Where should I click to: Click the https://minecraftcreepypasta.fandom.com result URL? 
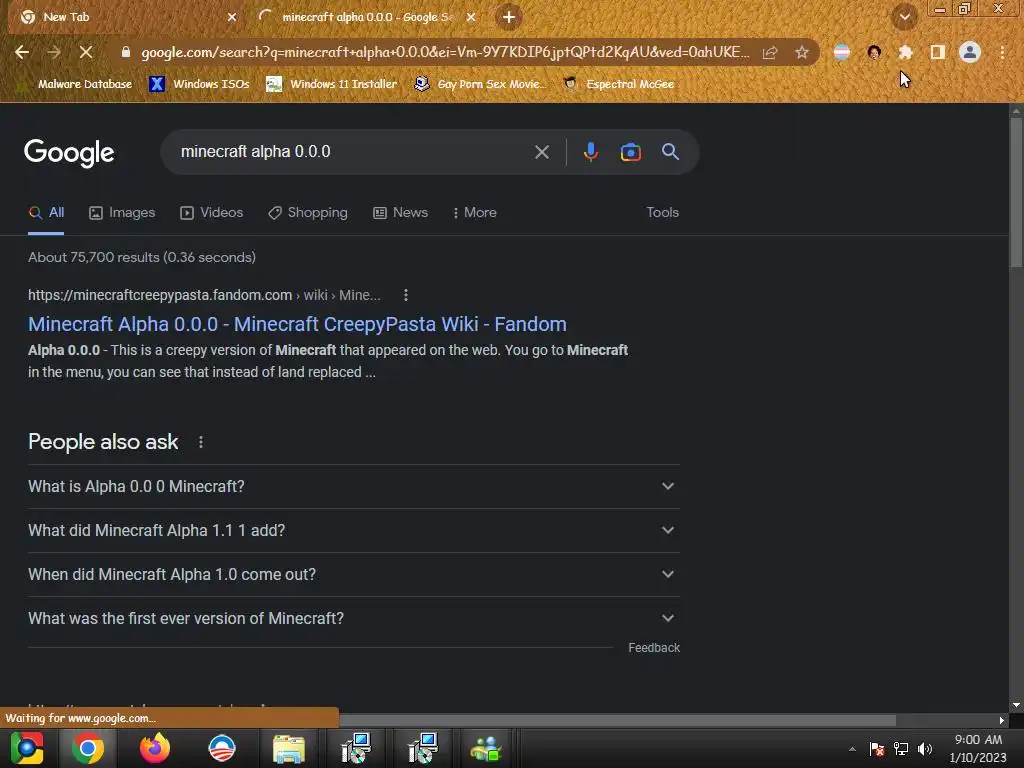click(160, 295)
